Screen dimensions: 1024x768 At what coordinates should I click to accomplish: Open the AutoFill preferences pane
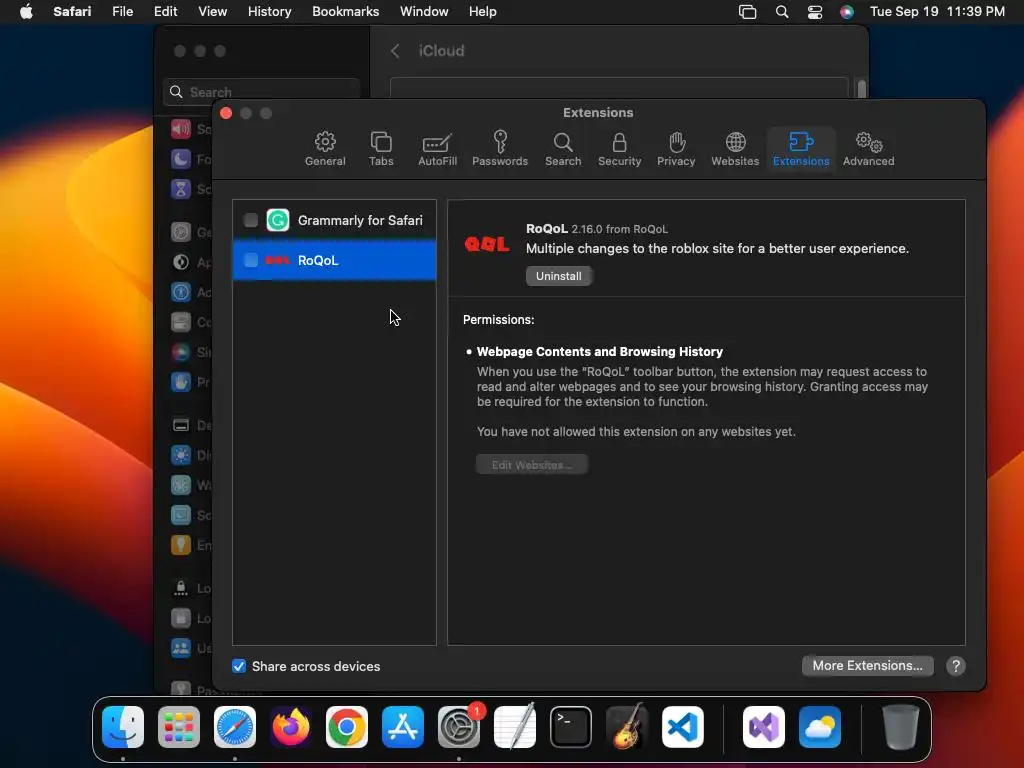pyautogui.click(x=437, y=149)
